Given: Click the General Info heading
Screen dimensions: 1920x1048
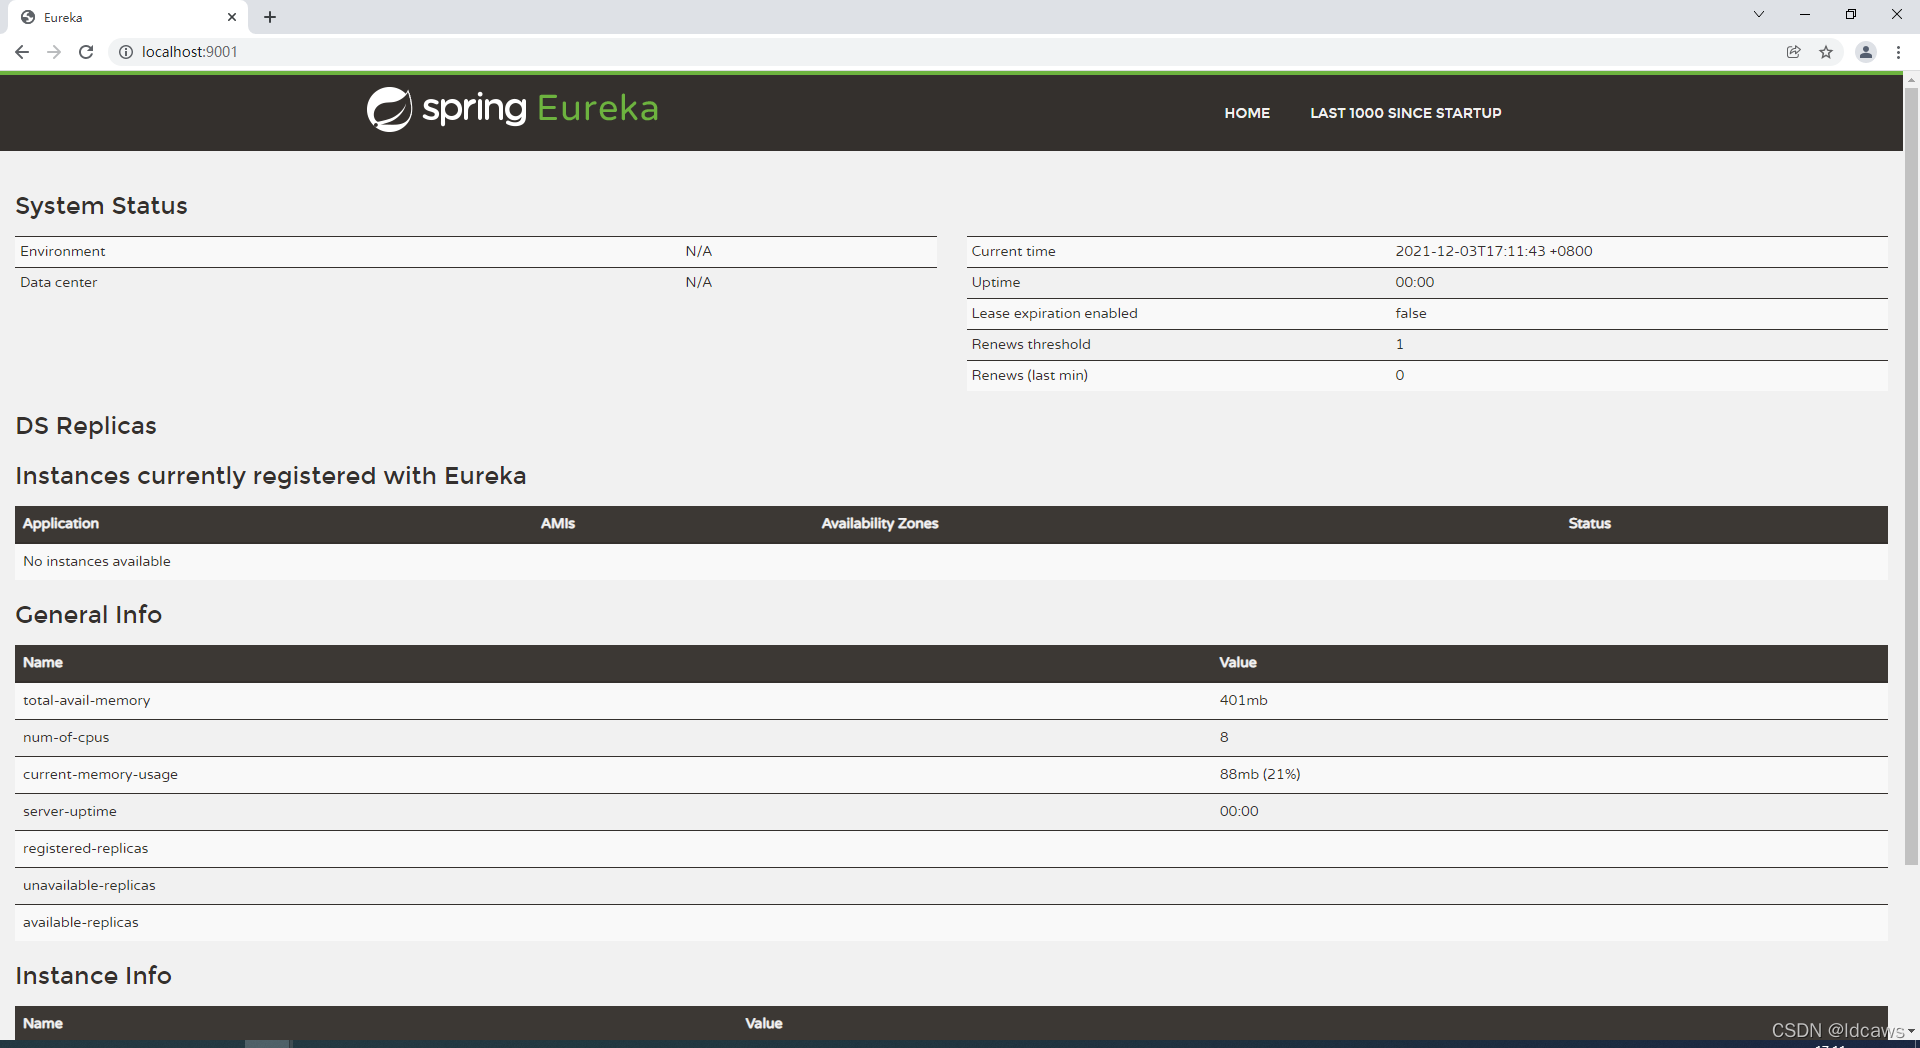Looking at the screenshot, I should click(x=88, y=615).
